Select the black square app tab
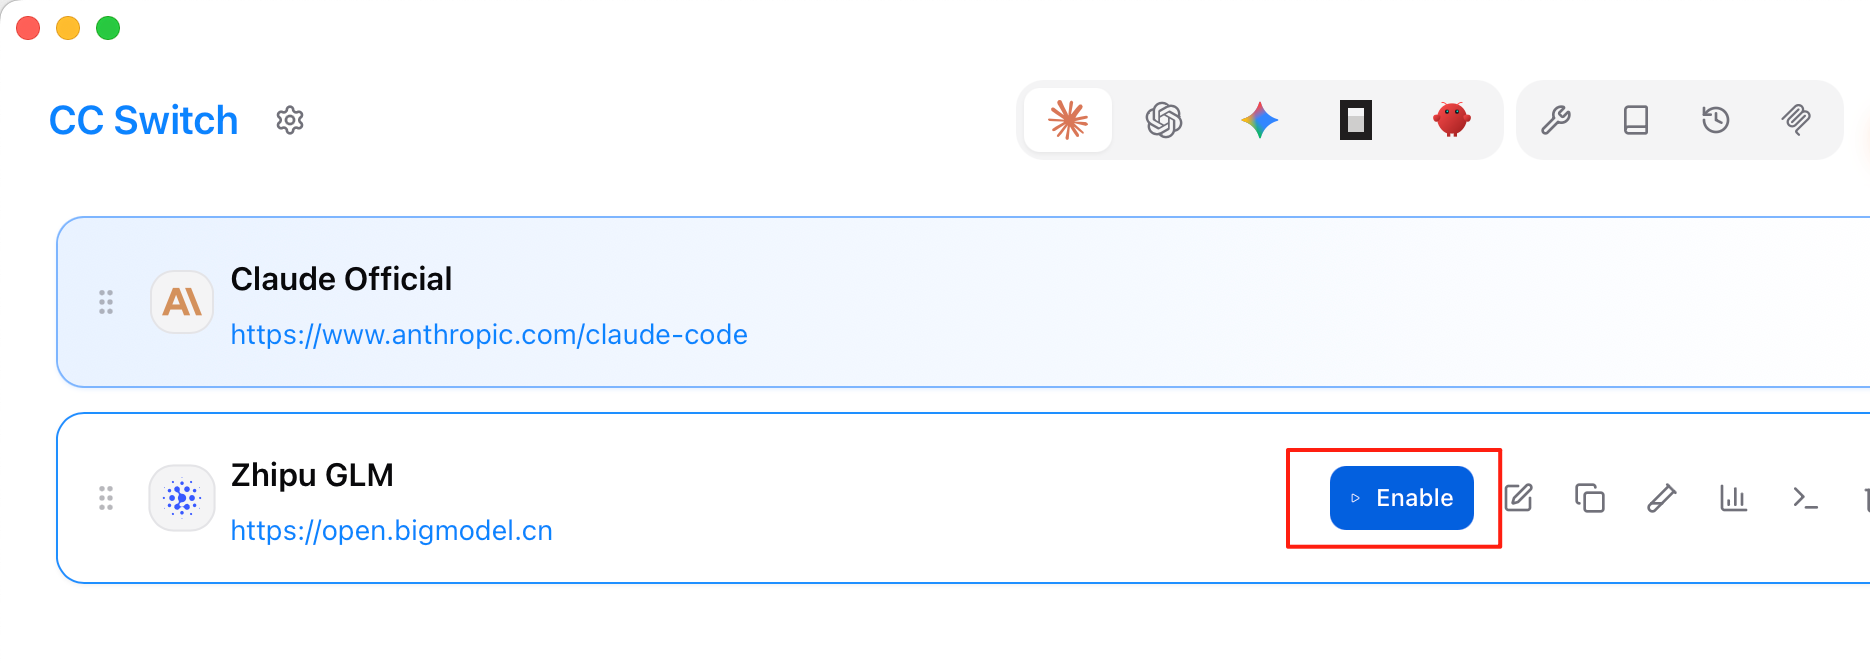 (1356, 120)
